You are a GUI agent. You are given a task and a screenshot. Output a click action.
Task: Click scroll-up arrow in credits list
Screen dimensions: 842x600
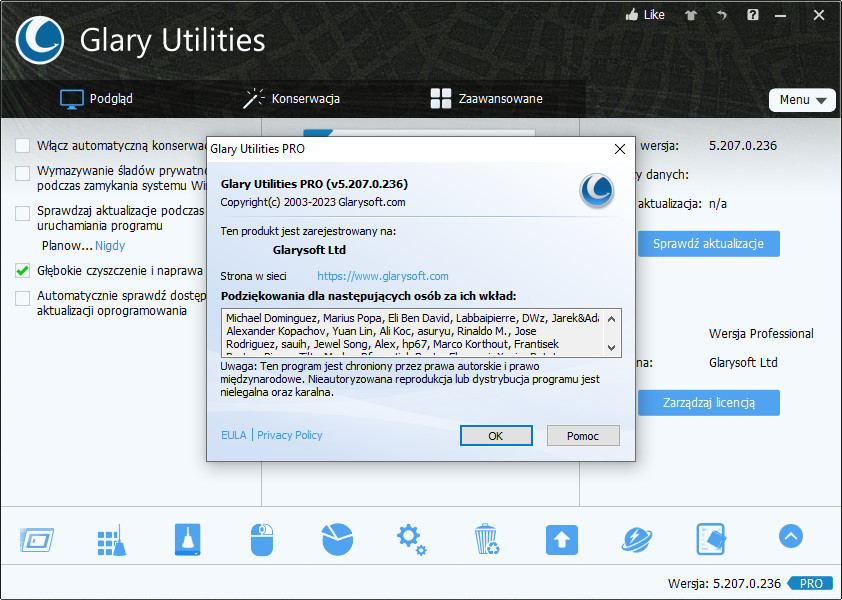click(611, 319)
